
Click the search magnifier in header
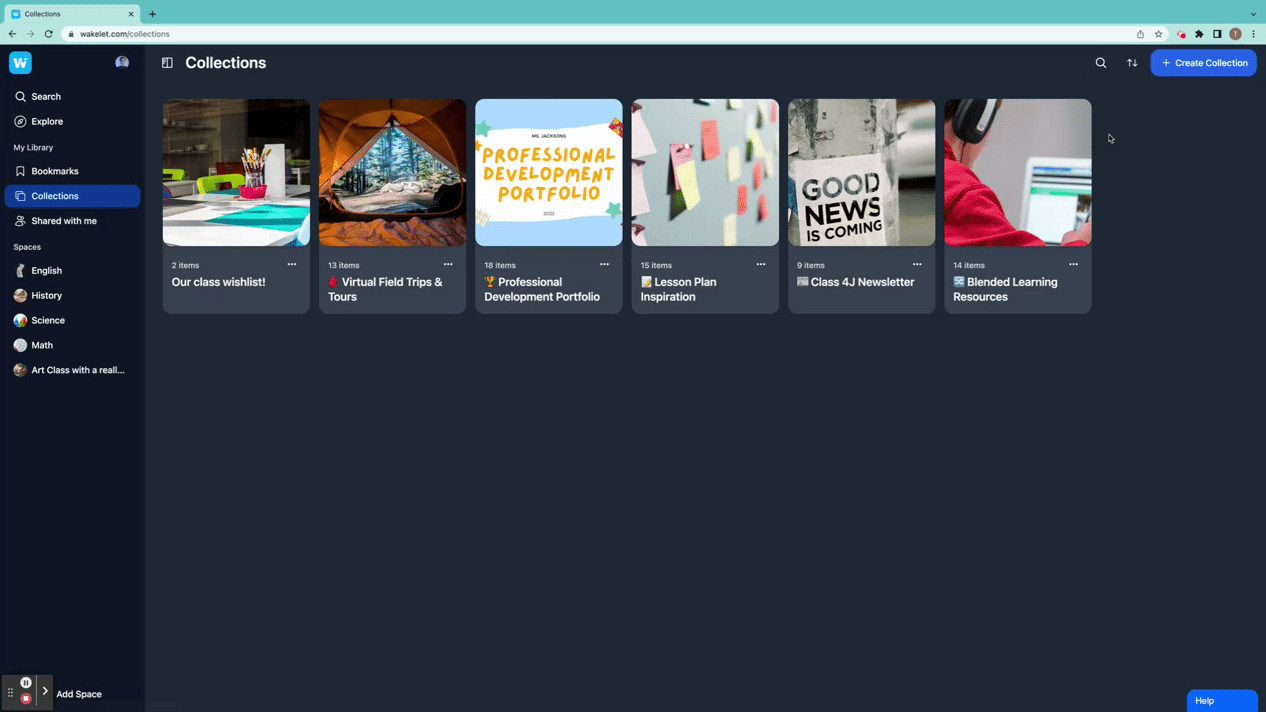1100,63
